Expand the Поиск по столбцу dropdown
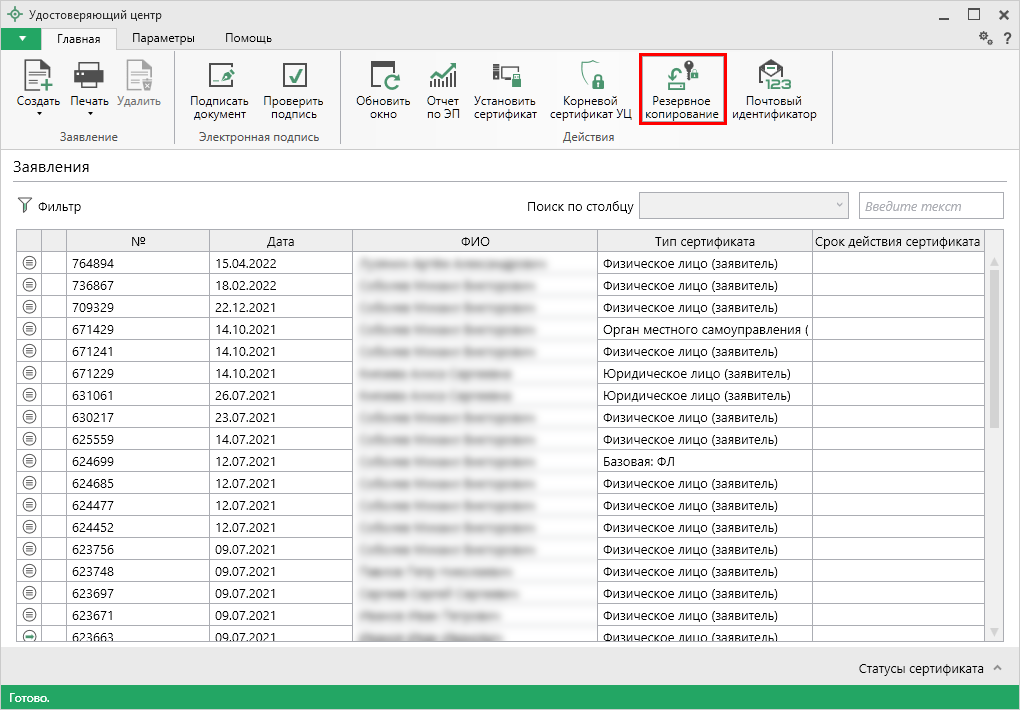 tap(838, 206)
